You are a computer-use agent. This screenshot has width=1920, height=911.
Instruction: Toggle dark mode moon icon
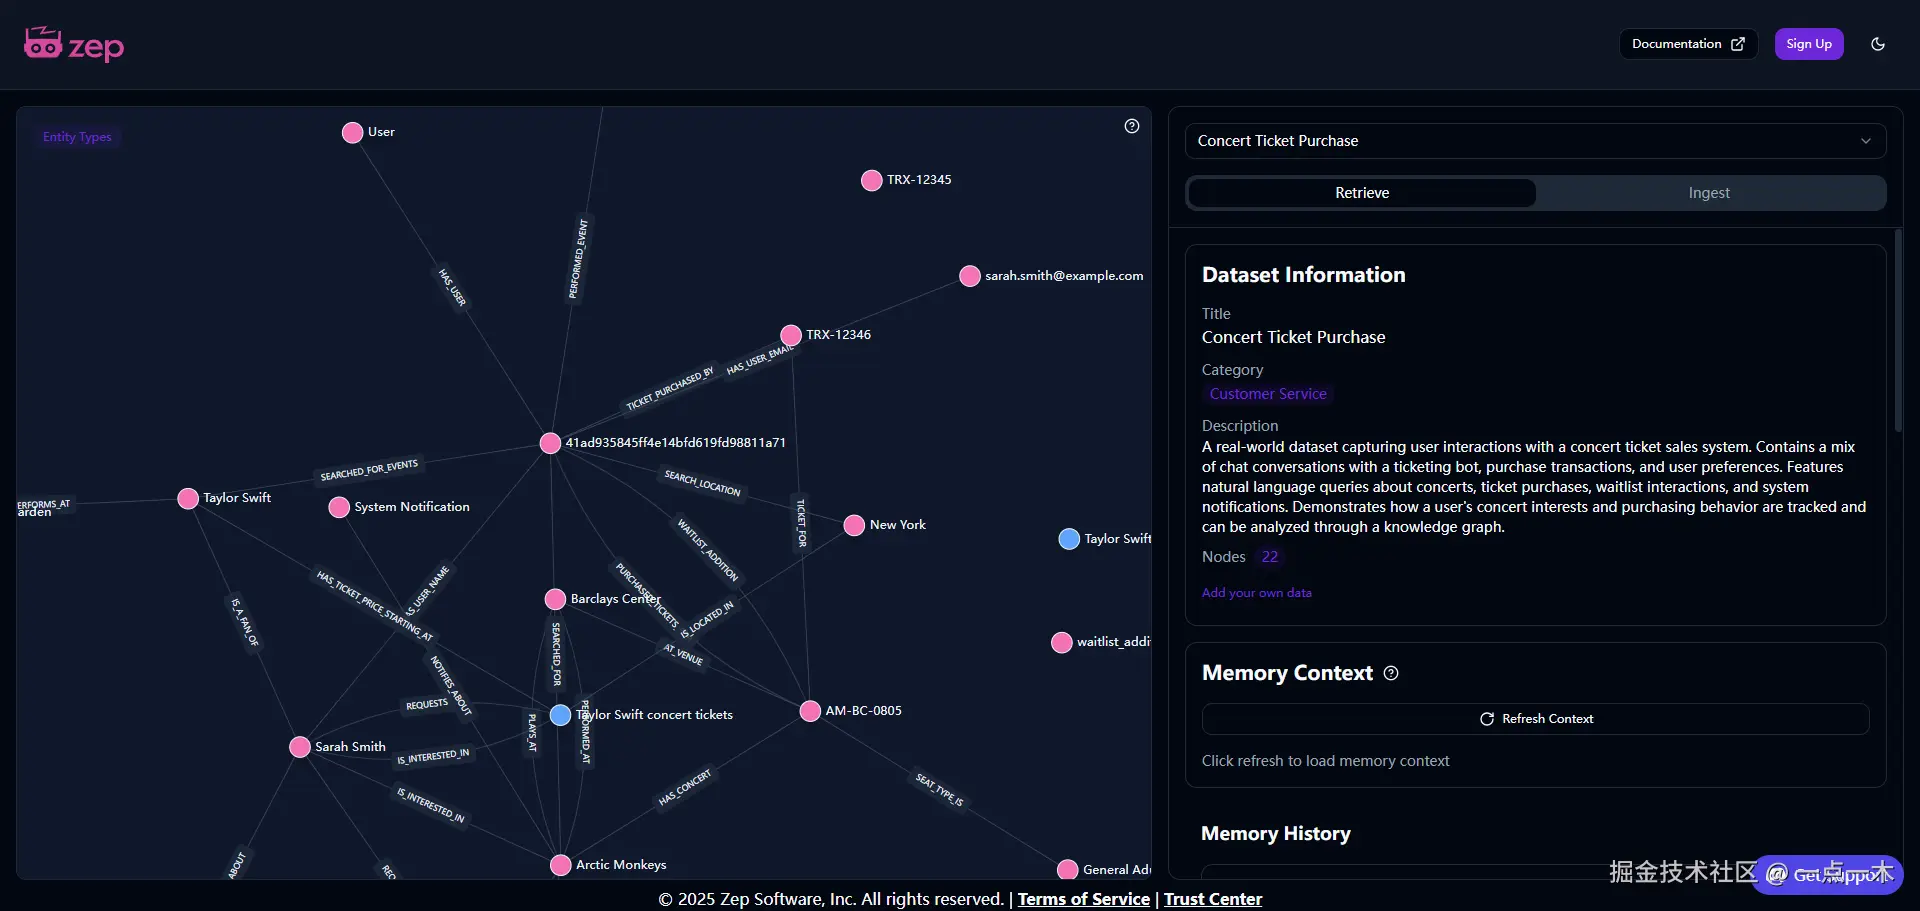tap(1878, 44)
